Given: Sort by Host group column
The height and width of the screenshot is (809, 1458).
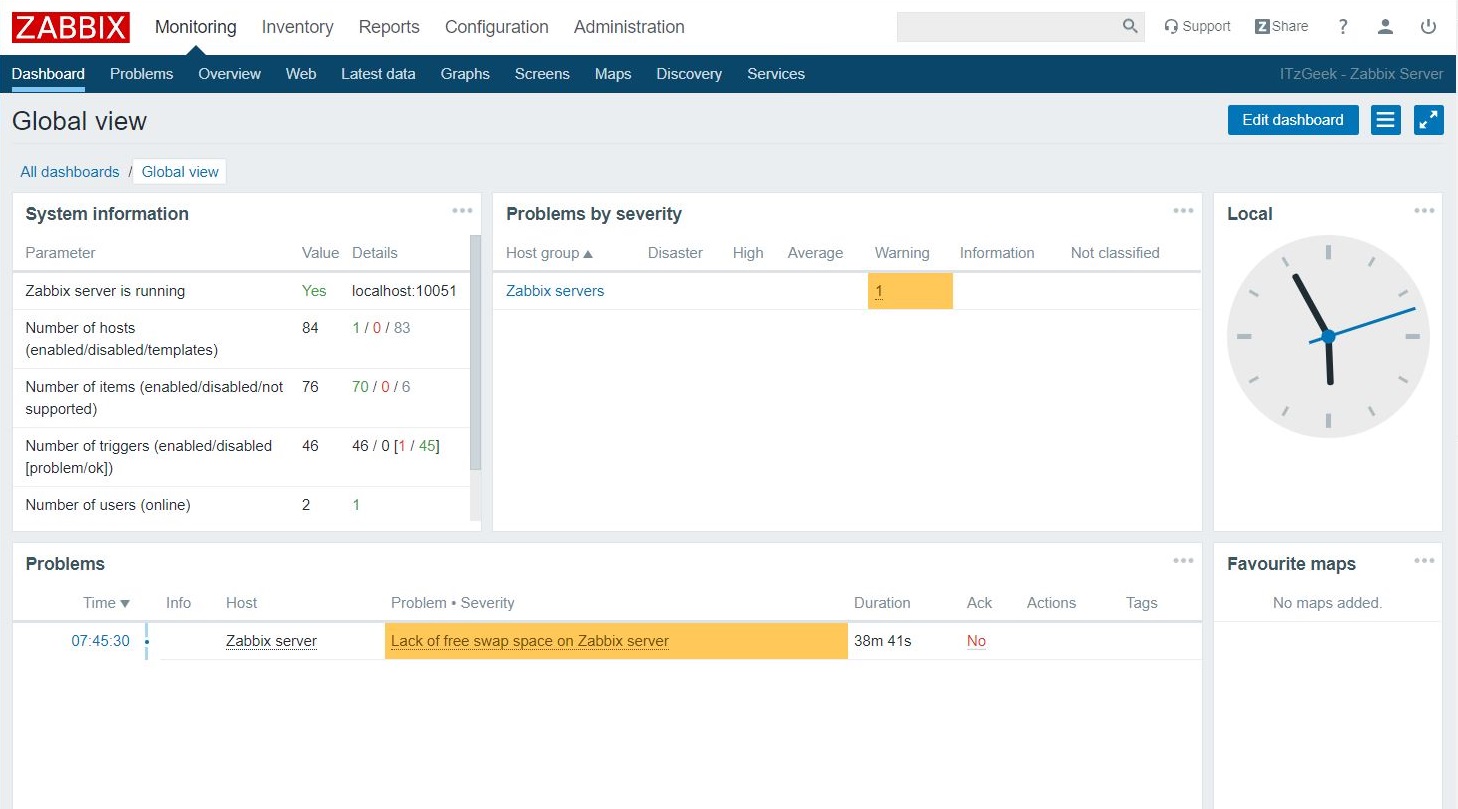Looking at the screenshot, I should pos(549,253).
